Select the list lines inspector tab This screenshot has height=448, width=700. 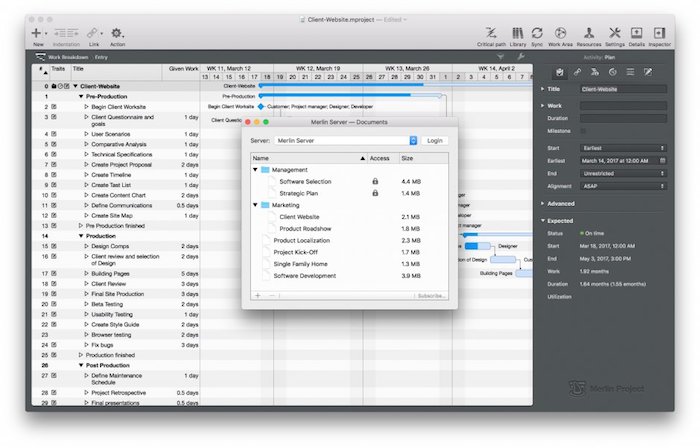tap(630, 72)
